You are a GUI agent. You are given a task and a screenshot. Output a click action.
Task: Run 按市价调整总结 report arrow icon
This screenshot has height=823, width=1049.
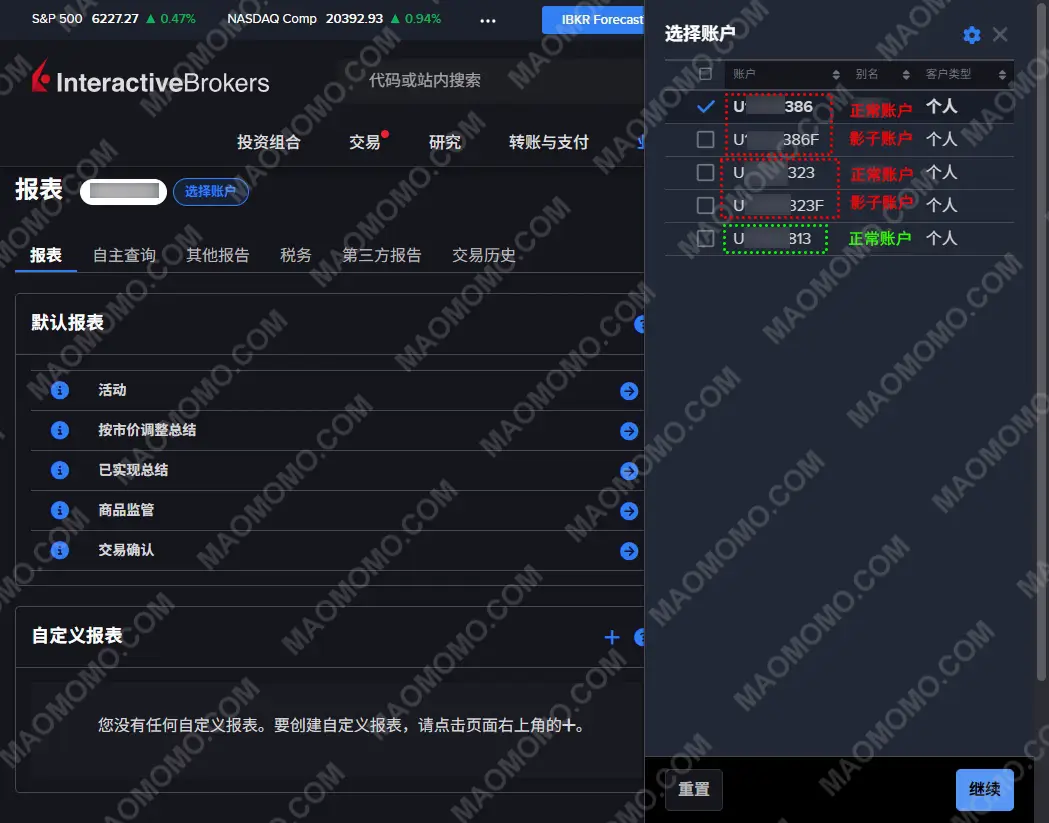[x=629, y=431]
